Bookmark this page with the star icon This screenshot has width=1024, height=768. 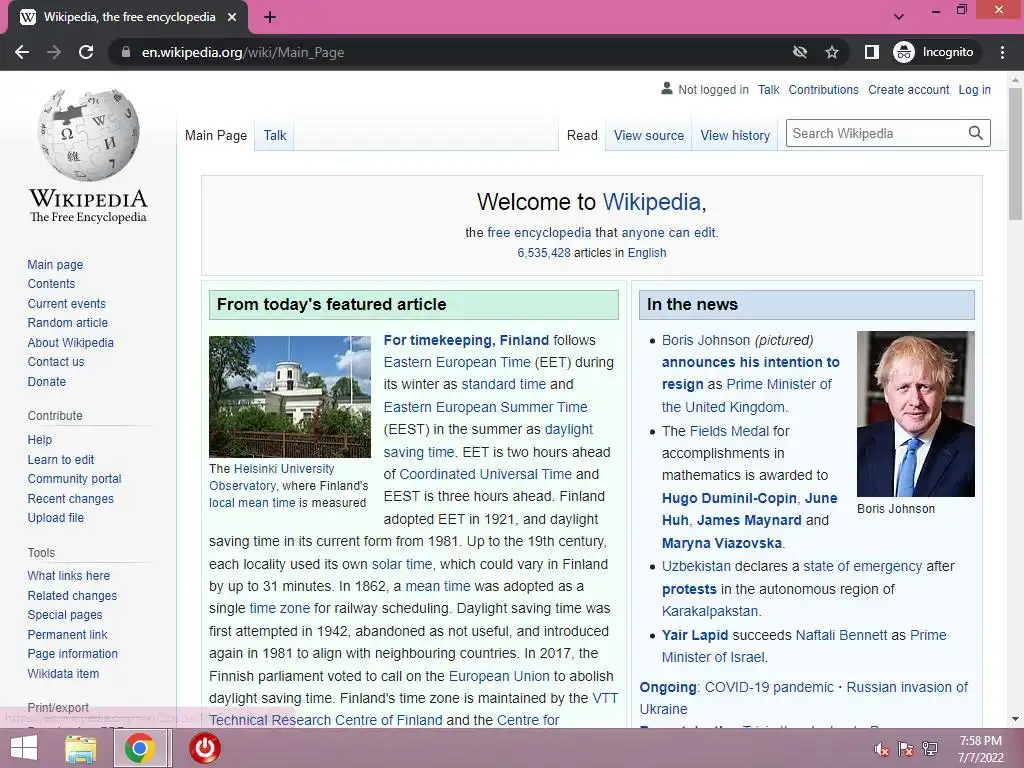[x=831, y=52]
